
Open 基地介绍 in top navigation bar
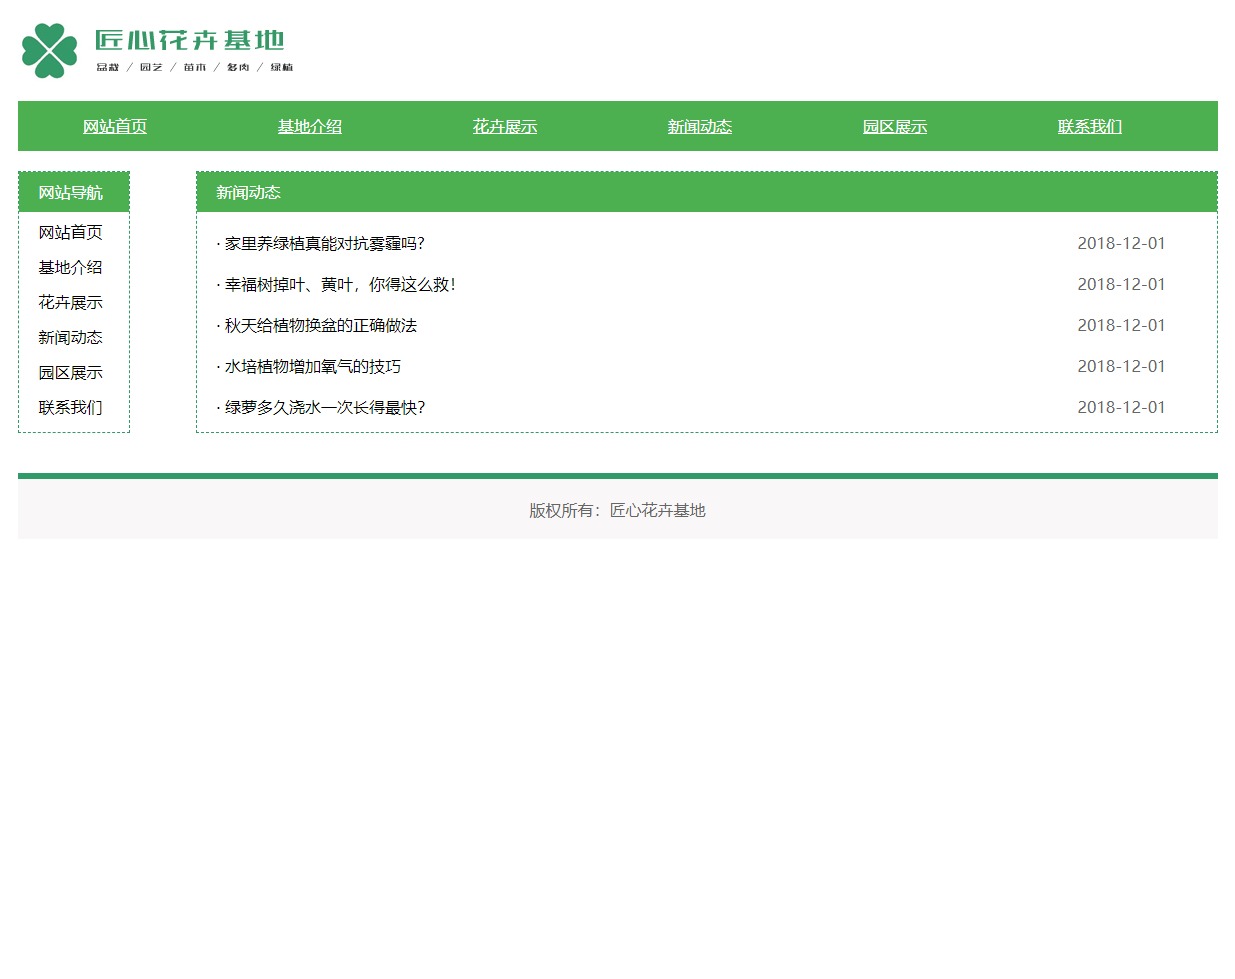click(310, 127)
